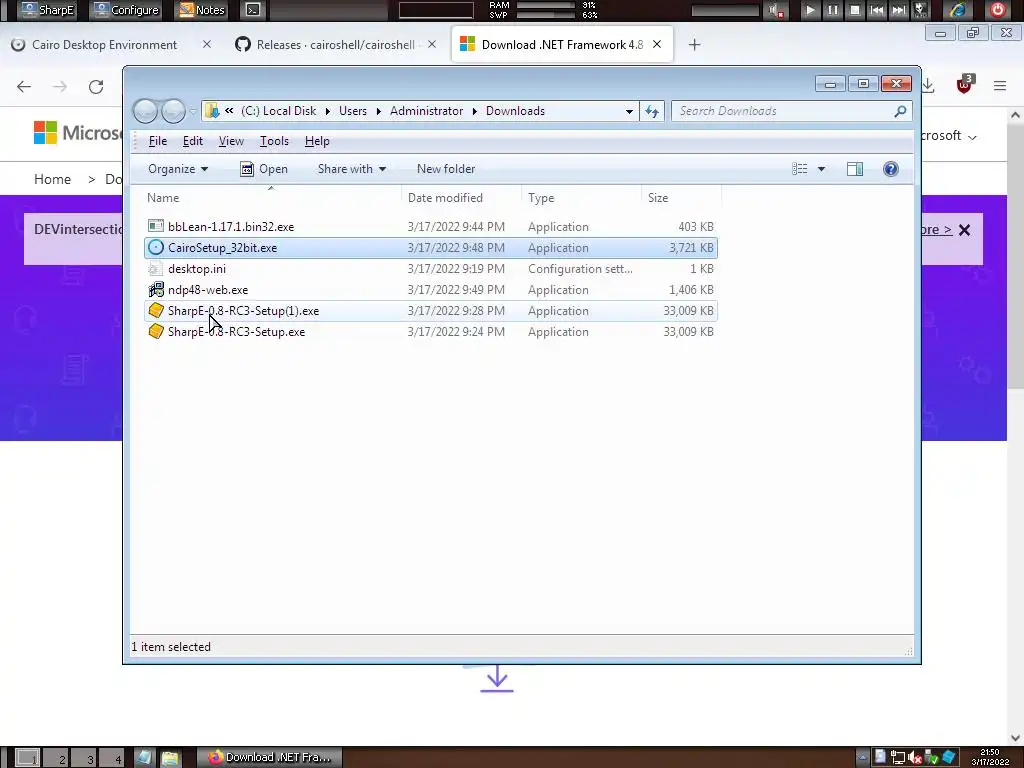Click the Open button in Explorer toolbar
The height and width of the screenshot is (768, 1024).
[x=264, y=169]
